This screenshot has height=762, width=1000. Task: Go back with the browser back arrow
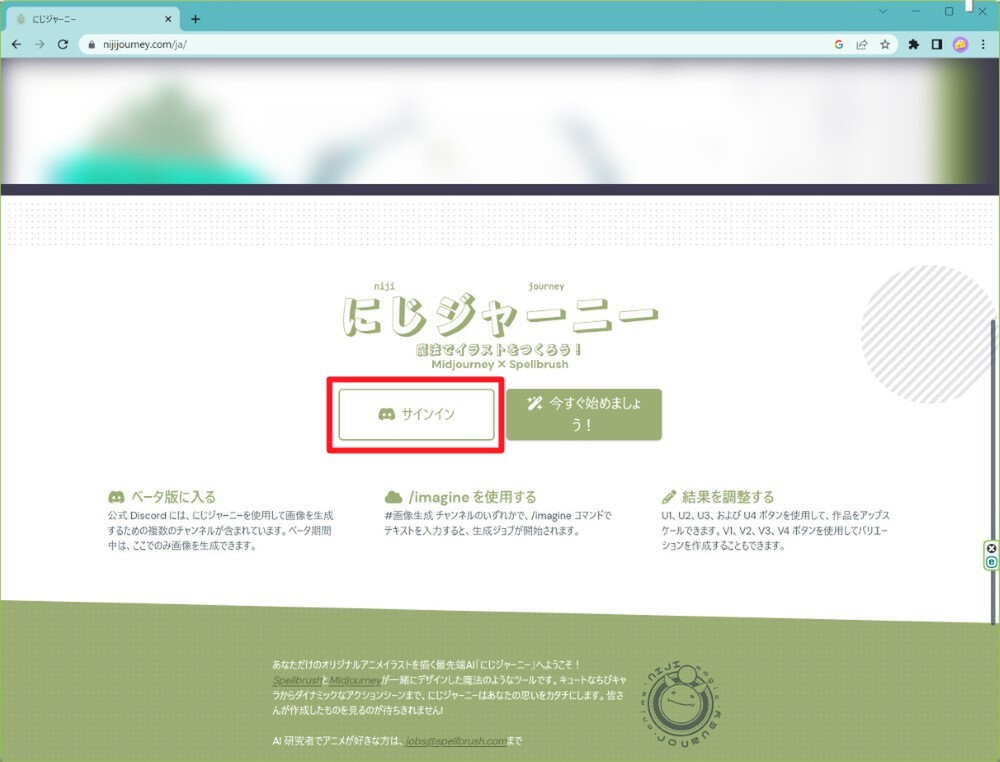(17, 45)
